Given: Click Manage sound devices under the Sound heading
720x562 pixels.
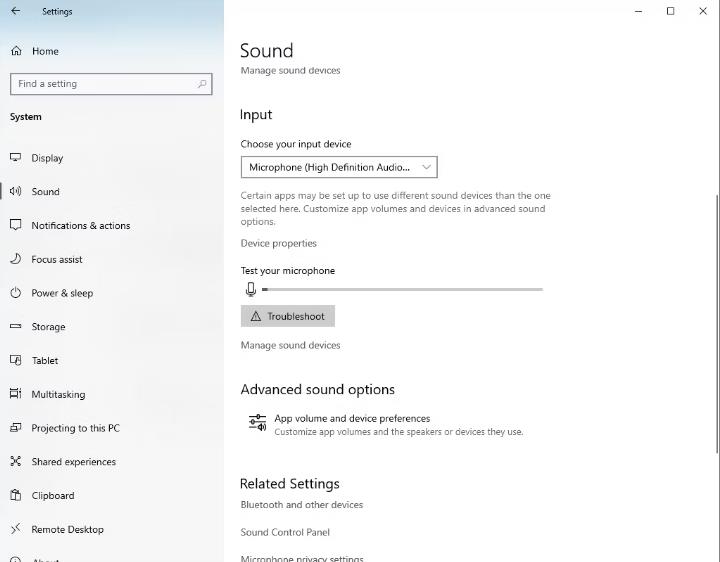Looking at the screenshot, I should [x=290, y=70].
